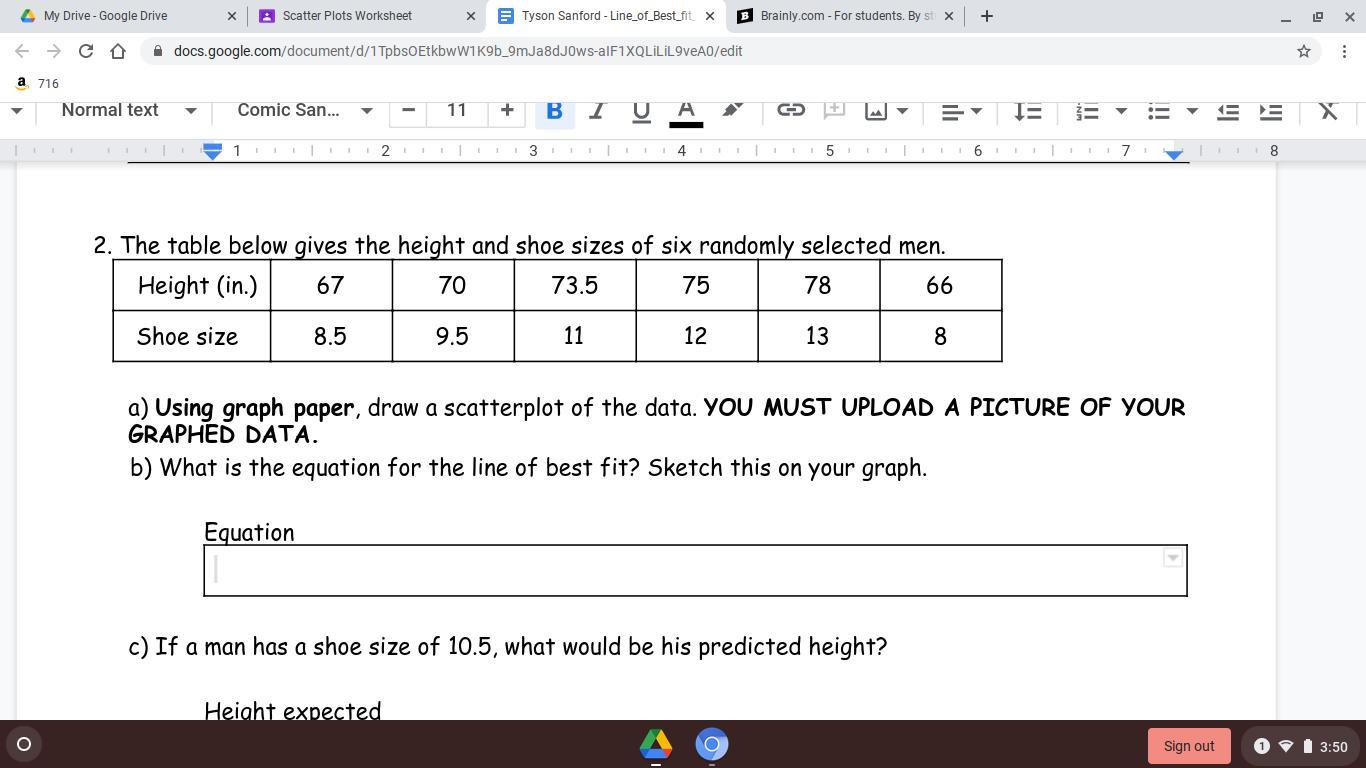1366x768 pixels.
Task: Open the Comic Sans font dropdown
Action: [x=304, y=110]
